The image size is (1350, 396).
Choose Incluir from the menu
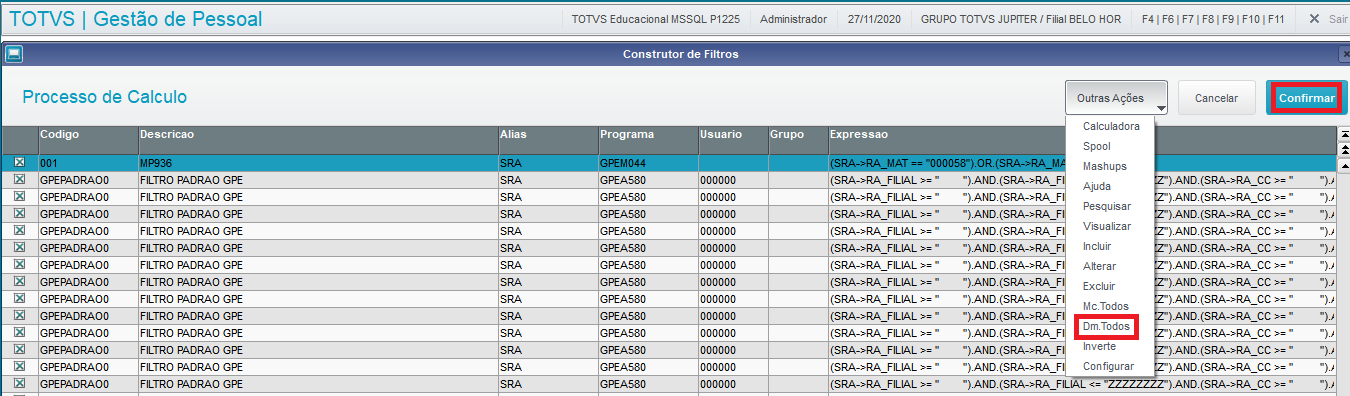pos(1096,246)
